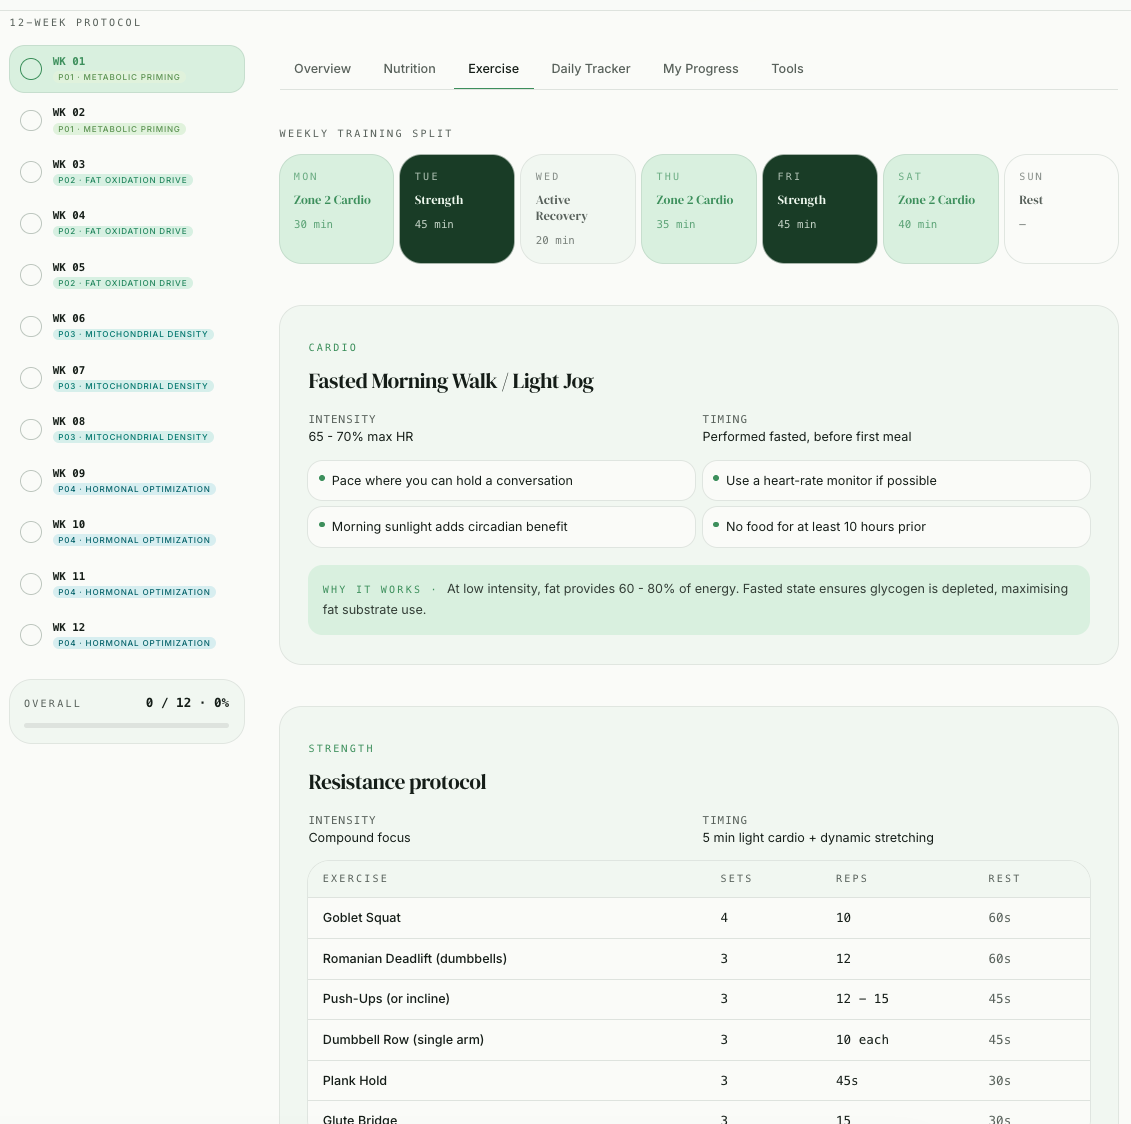Click 'Performed fasted, before first meal' timing text
1131x1124 pixels.
[x=806, y=436]
